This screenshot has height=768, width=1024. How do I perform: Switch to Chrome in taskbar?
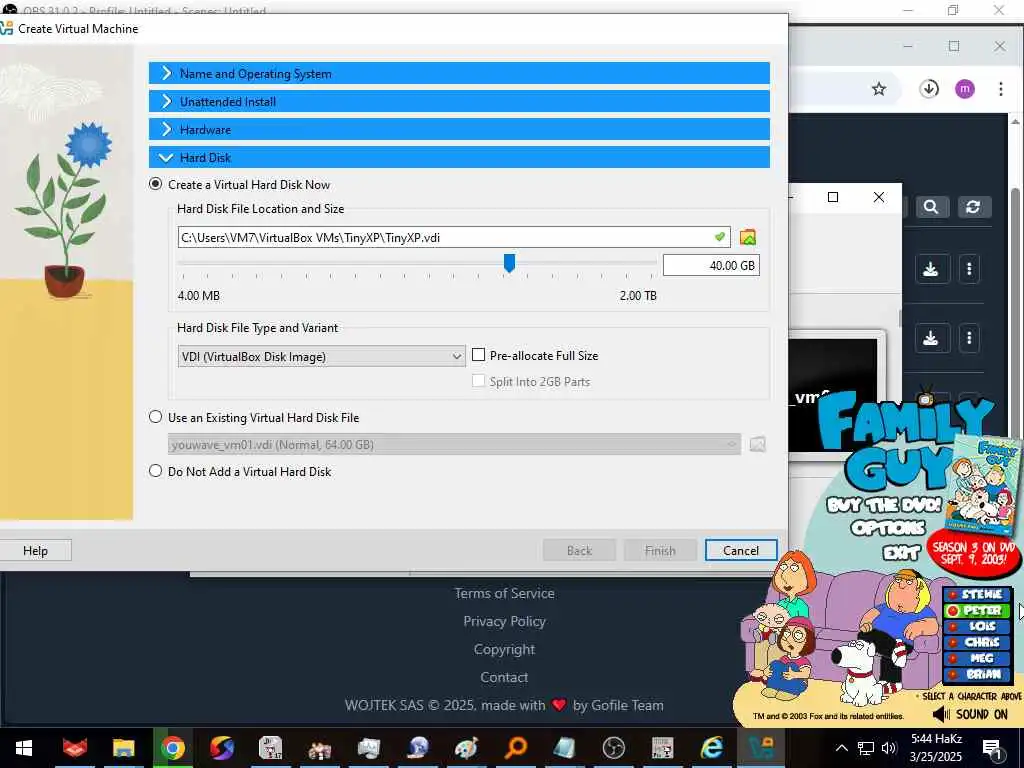coord(172,748)
